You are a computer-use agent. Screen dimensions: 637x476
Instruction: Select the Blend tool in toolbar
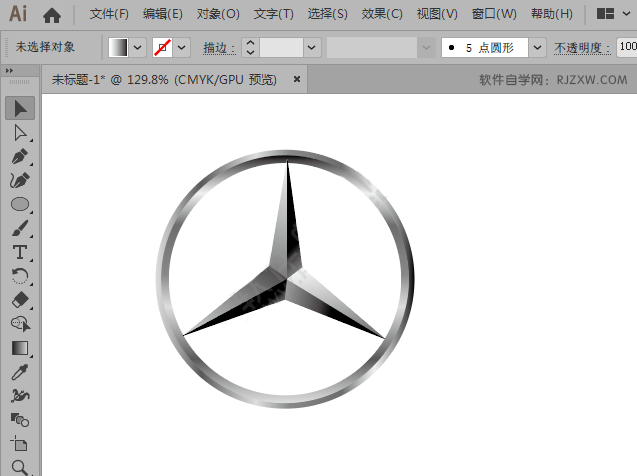[20, 420]
